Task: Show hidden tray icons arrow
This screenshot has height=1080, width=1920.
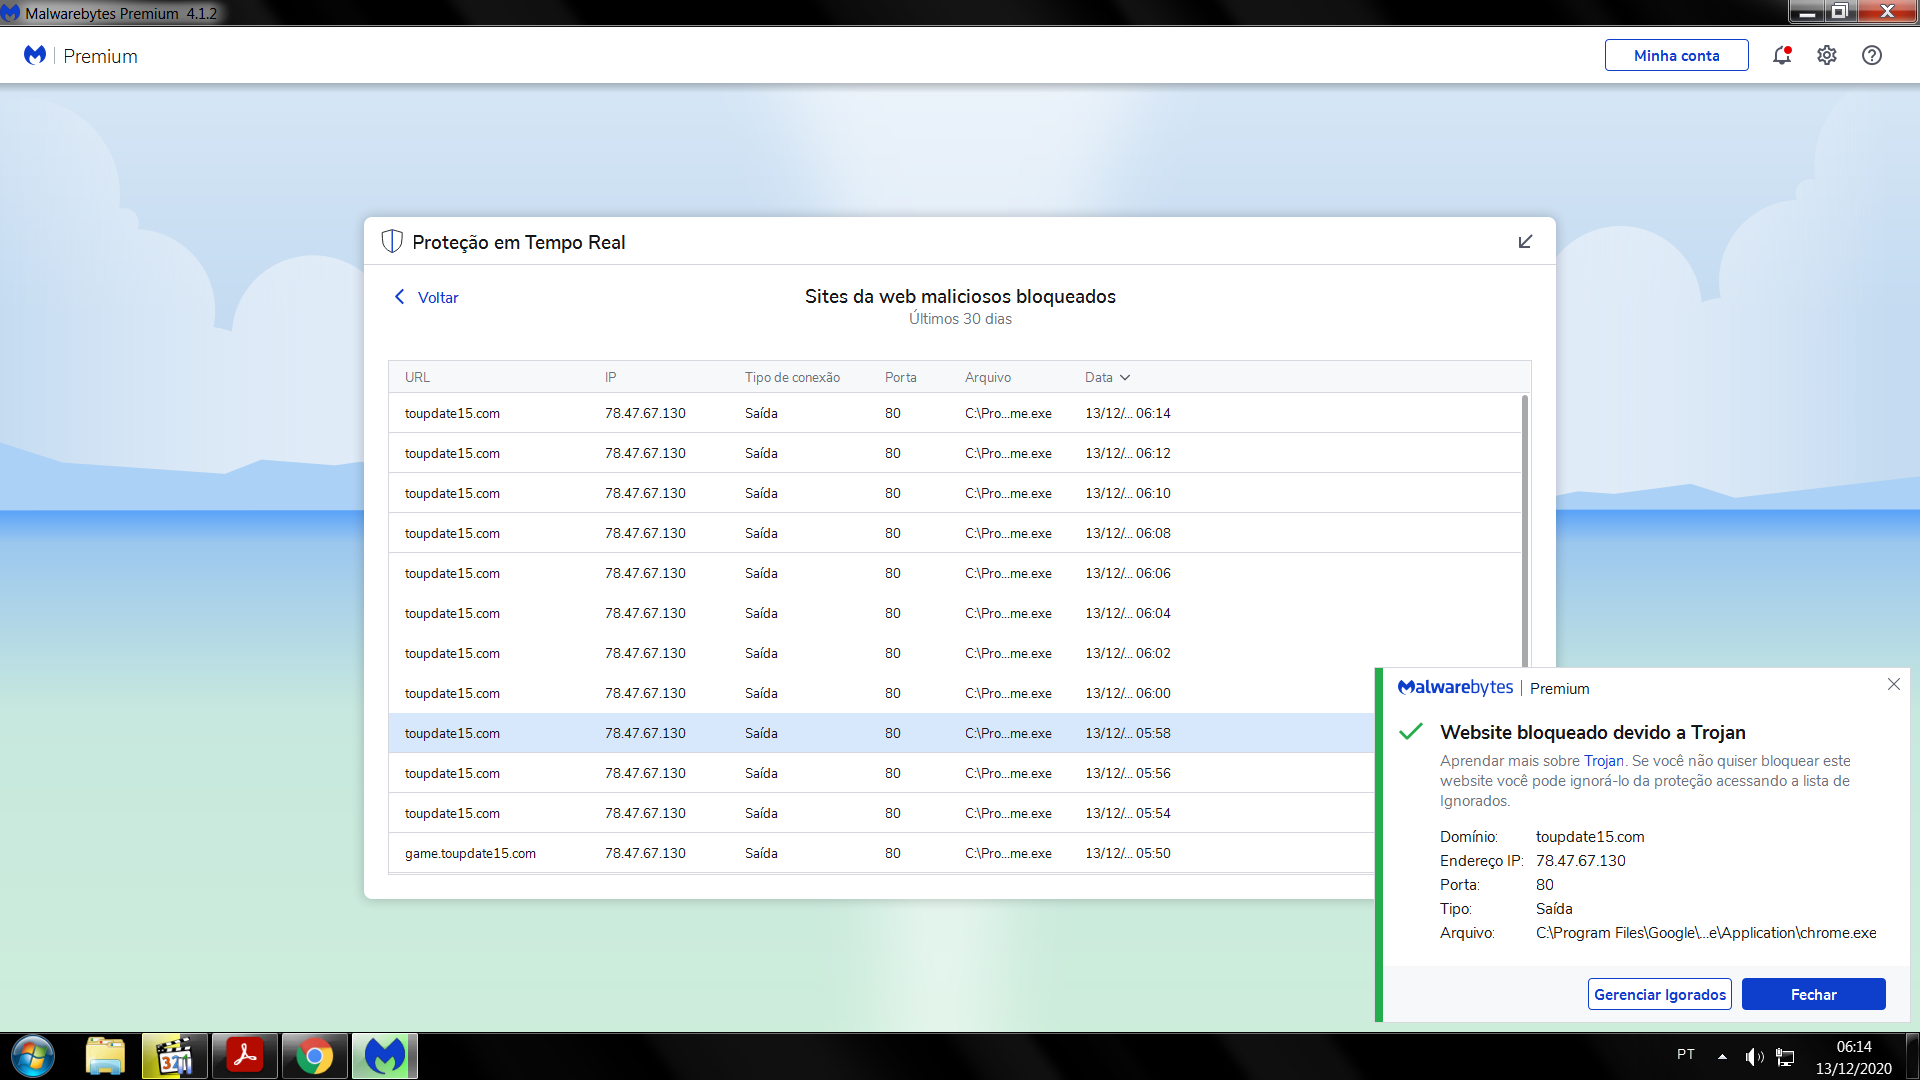Action: [1722, 1056]
